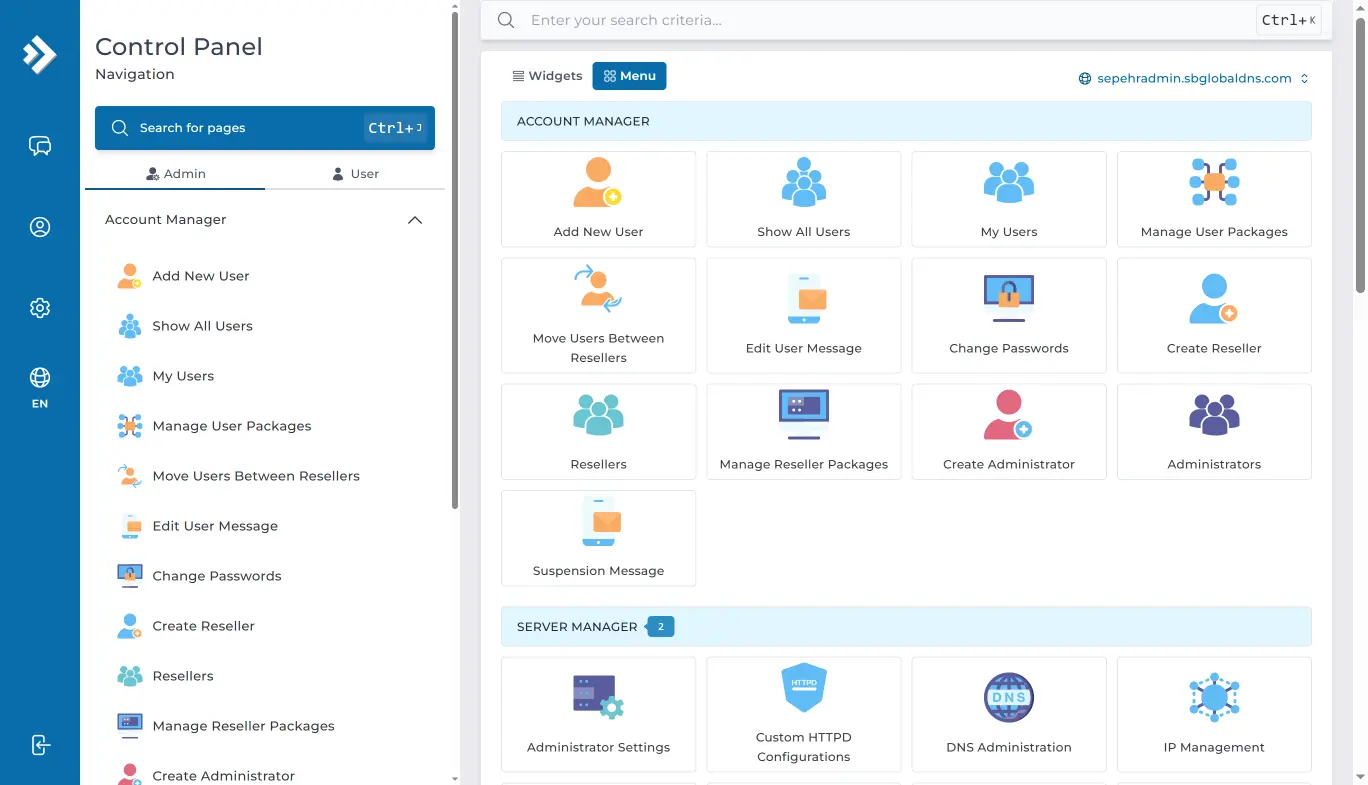The width and height of the screenshot is (1368, 785).
Task: Change language via the EN globe icon
Action: tap(40, 387)
